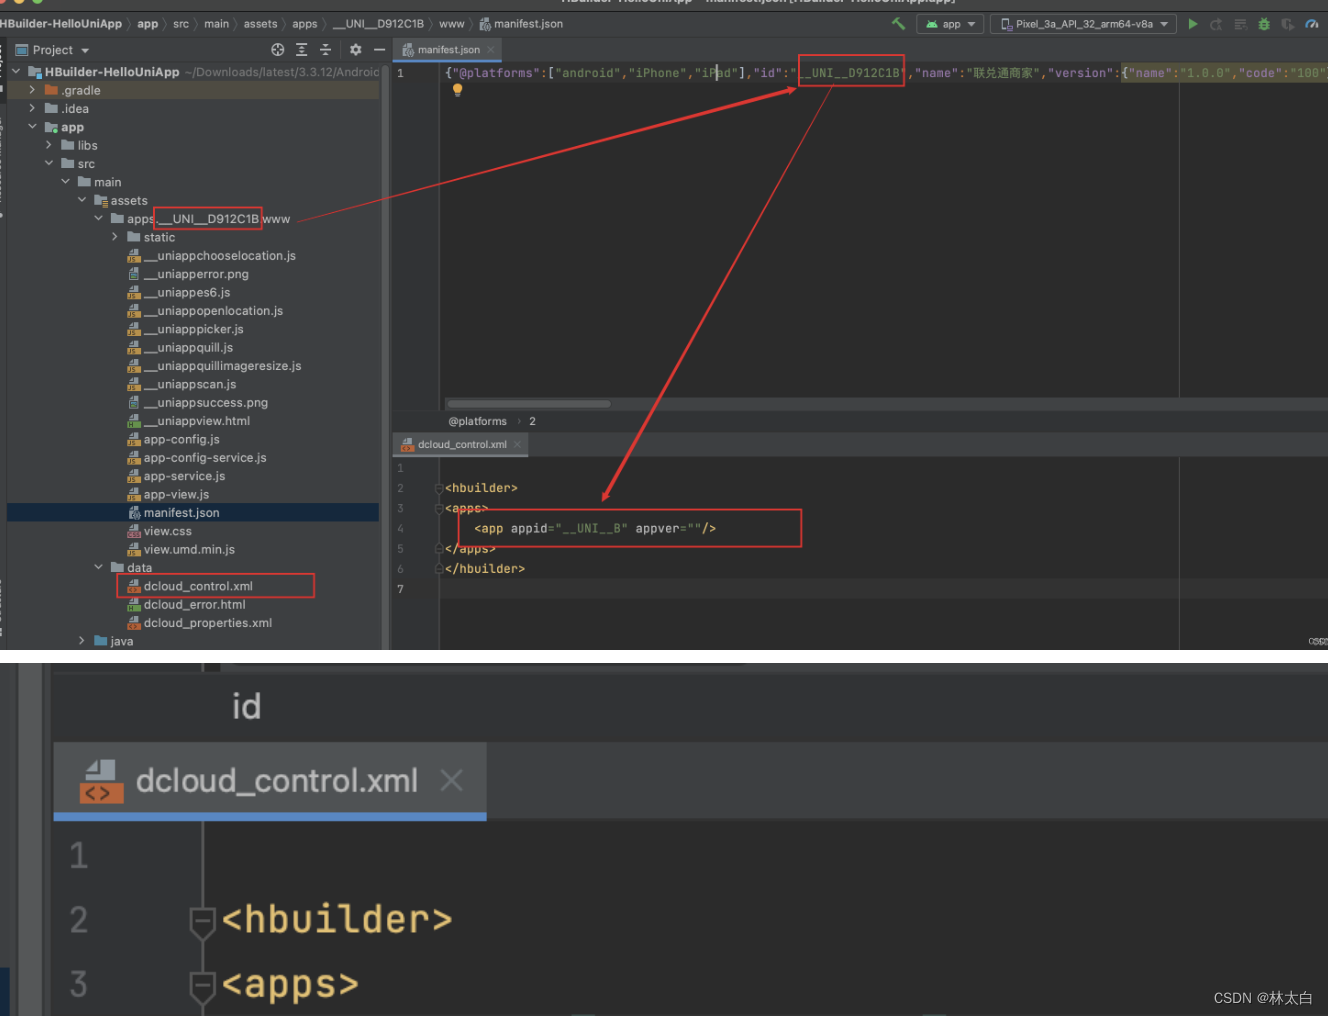Fold the <hbuilder> tag in enlarged editor
The image size is (1328, 1016).
click(203, 921)
